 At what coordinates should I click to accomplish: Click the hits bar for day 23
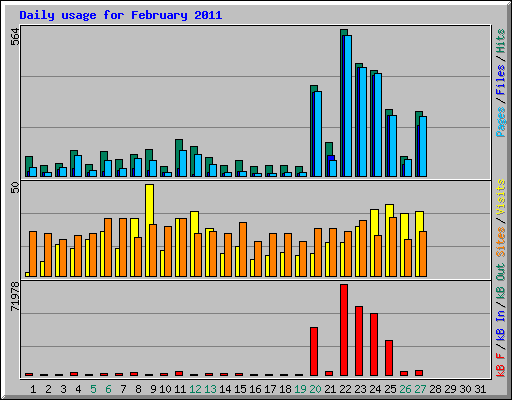click(357, 120)
